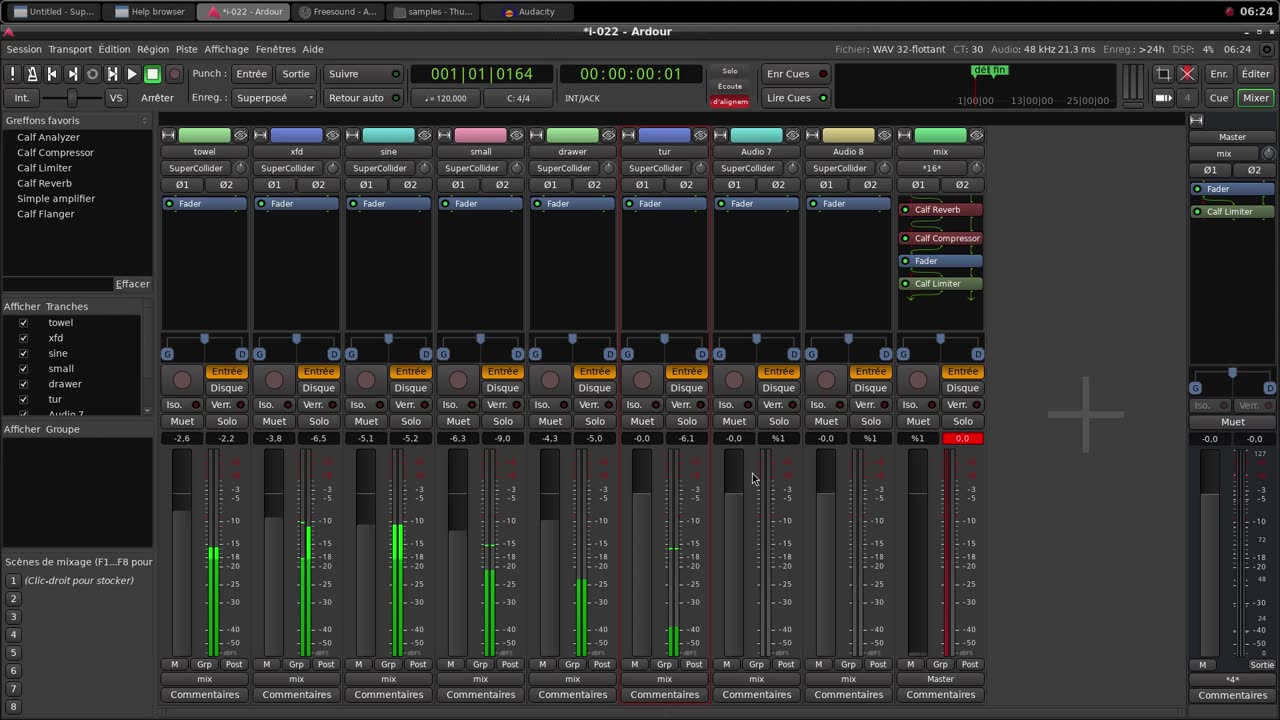Open Piste menu

(x=187, y=49)
